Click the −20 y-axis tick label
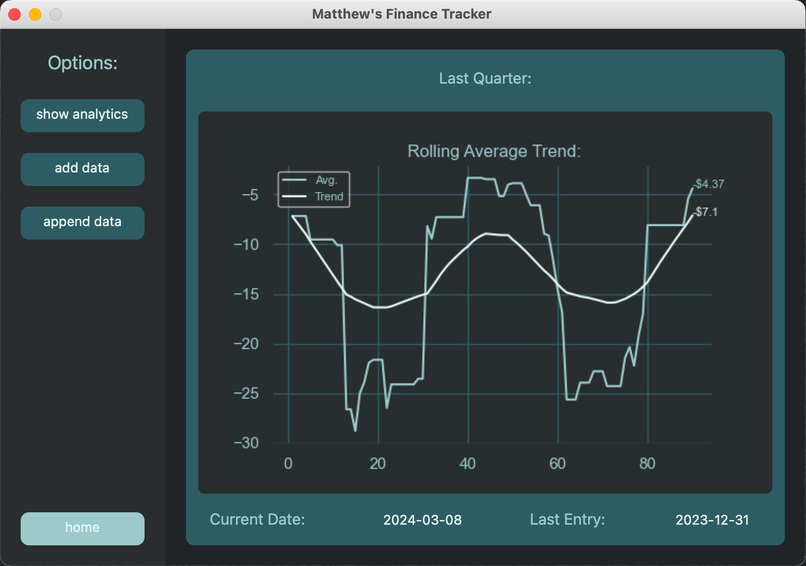Screen dimensions: 806x566 point(247,344)
